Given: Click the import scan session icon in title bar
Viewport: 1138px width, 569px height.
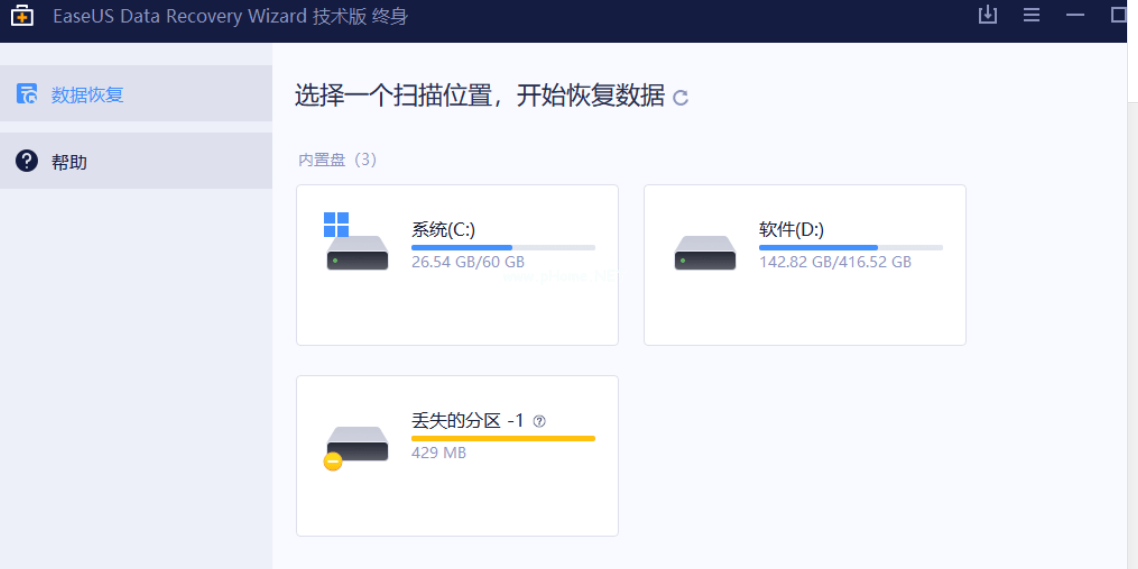Looking at the screenshot, I should [988, 15].
